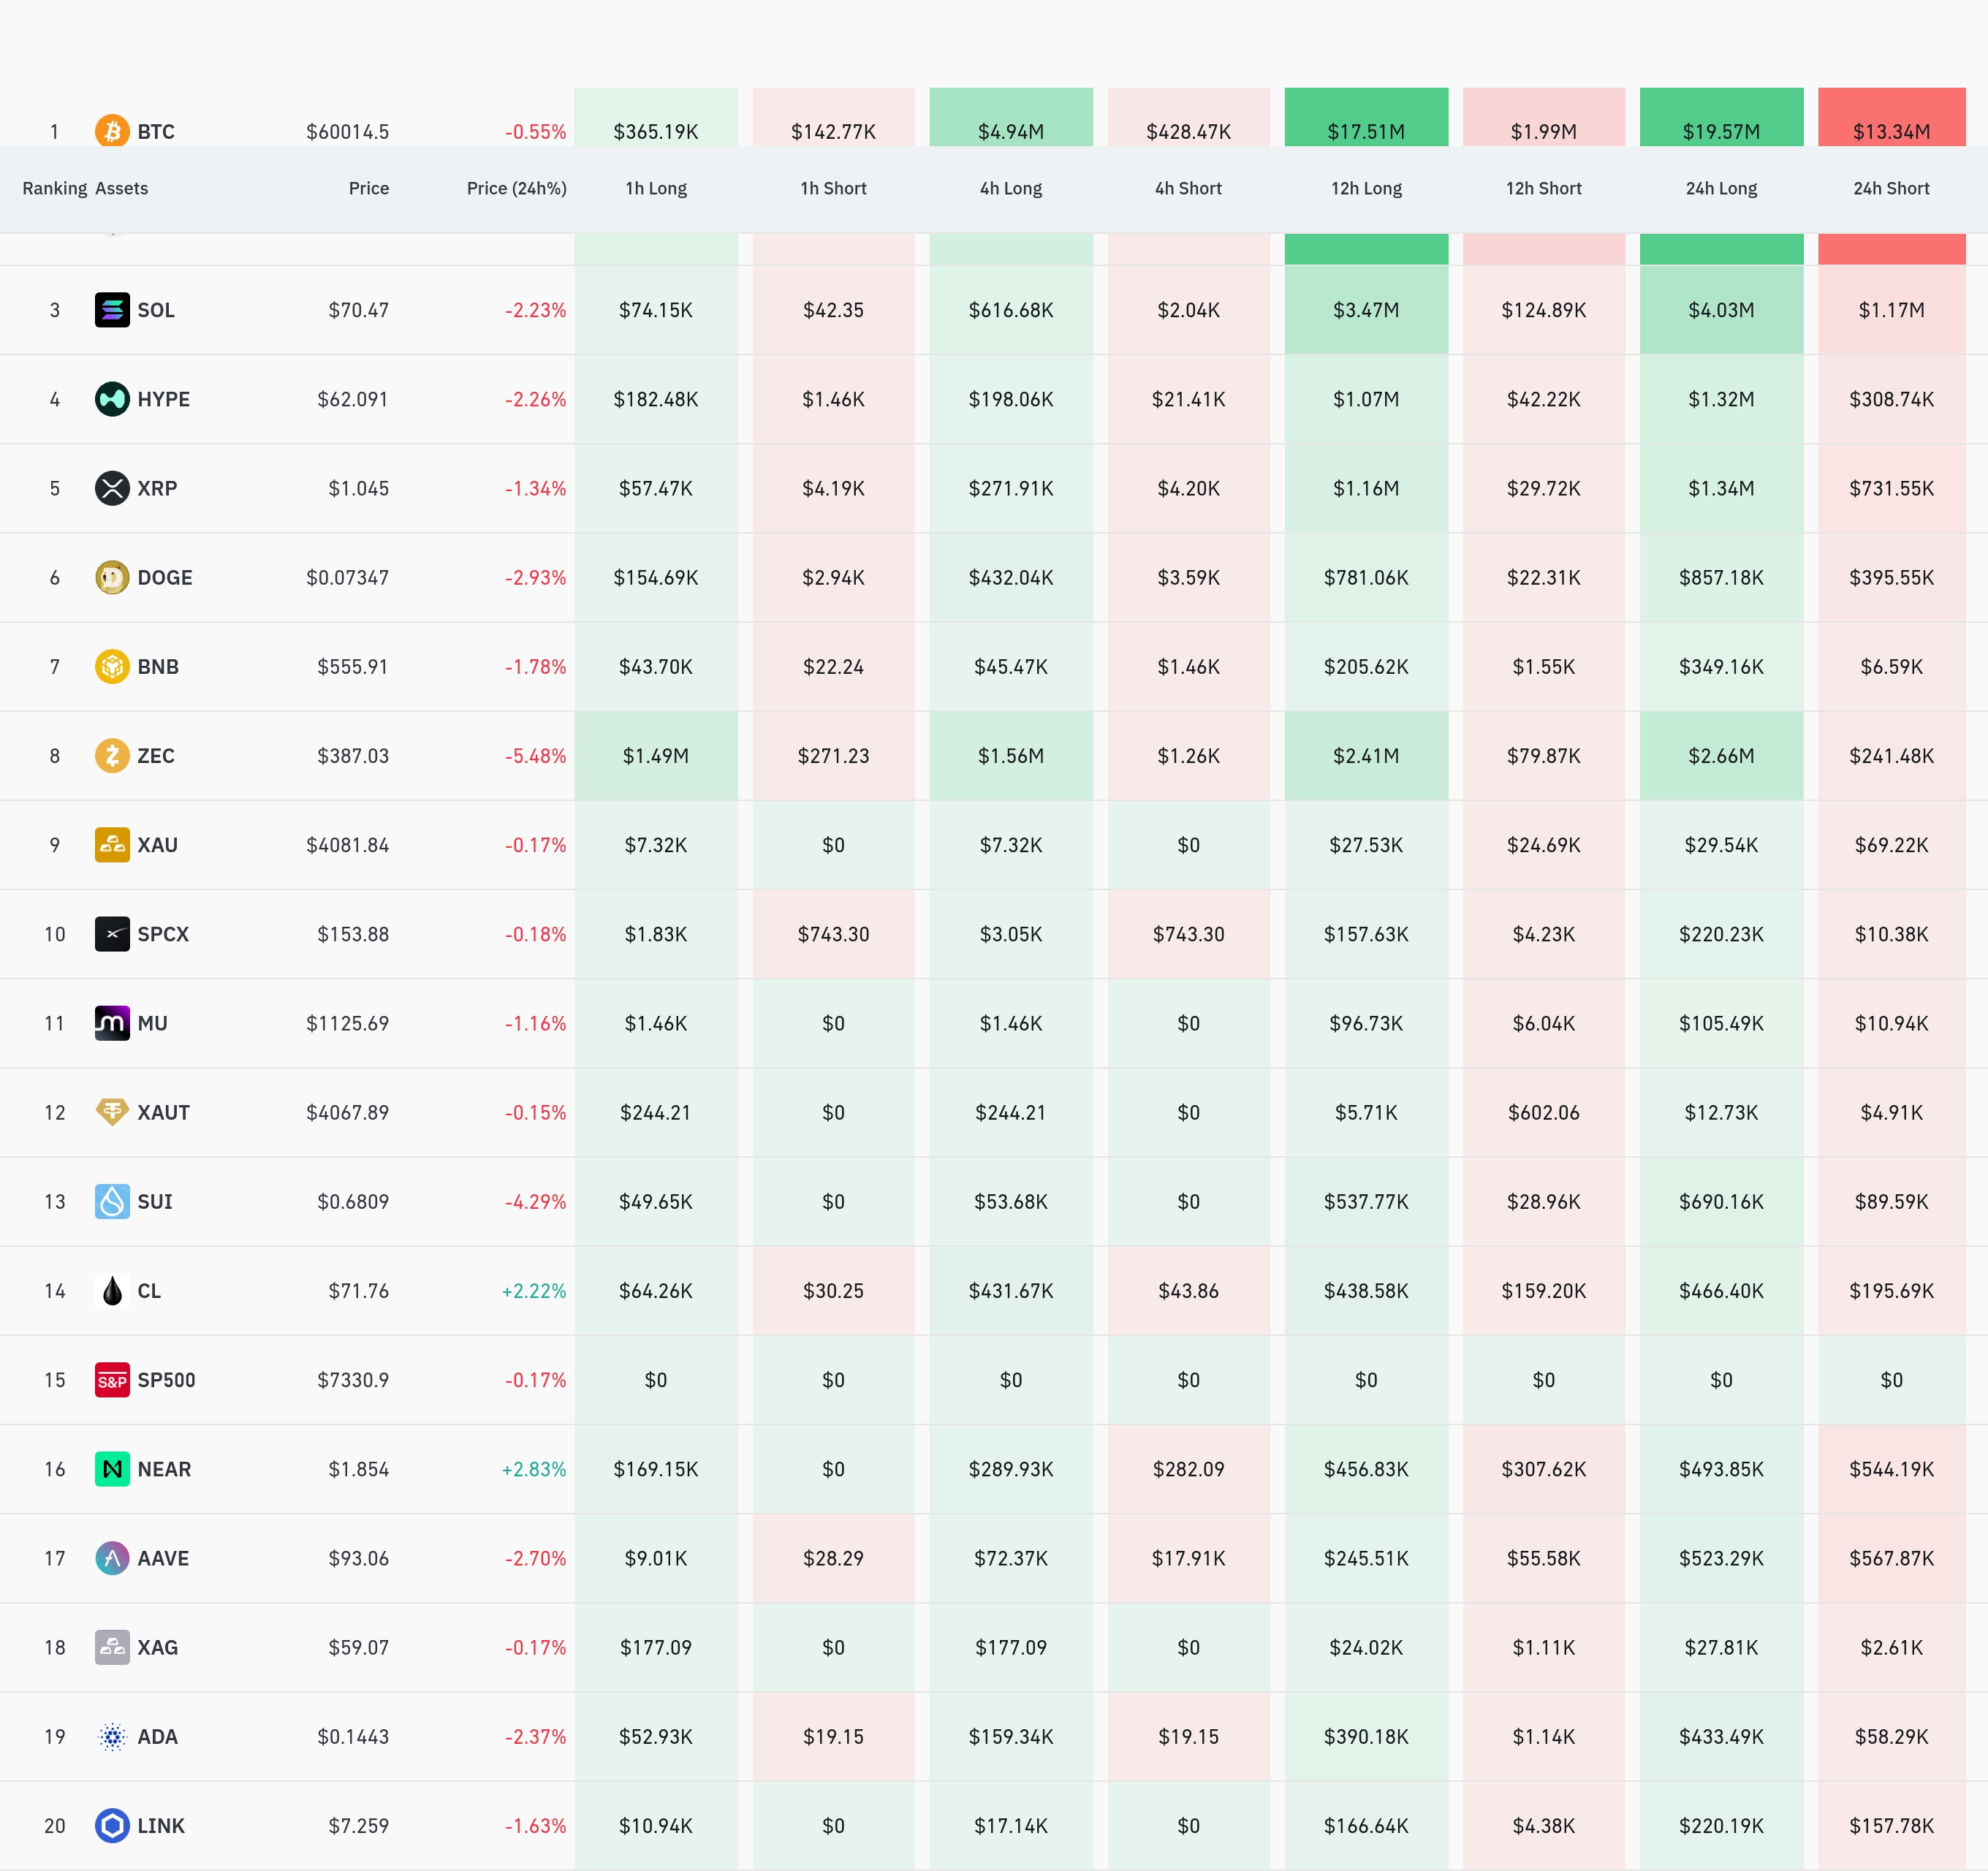The height and width of the screenshot is (1871, 1988).
Task: Open the AAVE asset name link
Action: tap(163, 1558)
